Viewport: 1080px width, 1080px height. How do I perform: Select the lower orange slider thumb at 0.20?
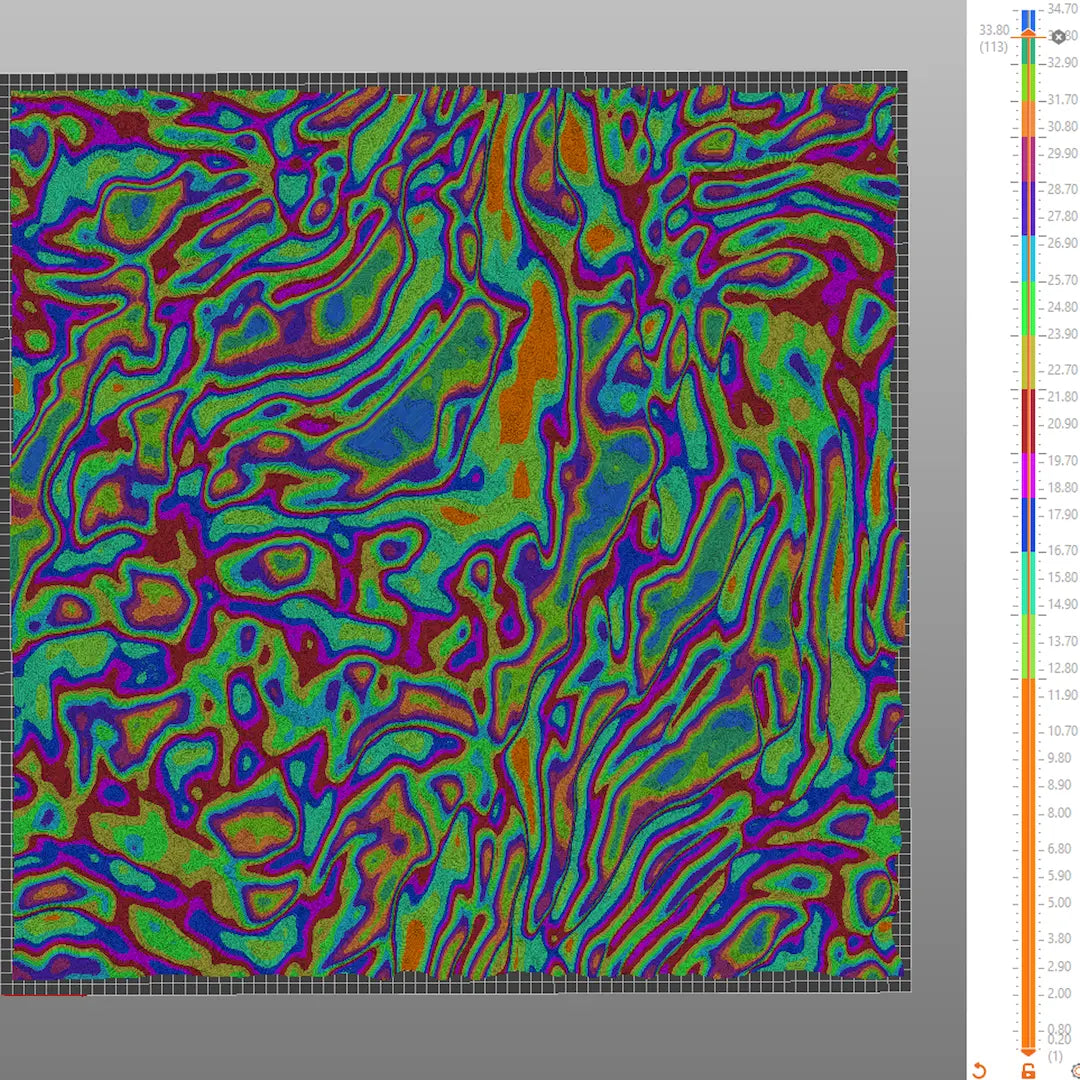coord(1028,1050)
